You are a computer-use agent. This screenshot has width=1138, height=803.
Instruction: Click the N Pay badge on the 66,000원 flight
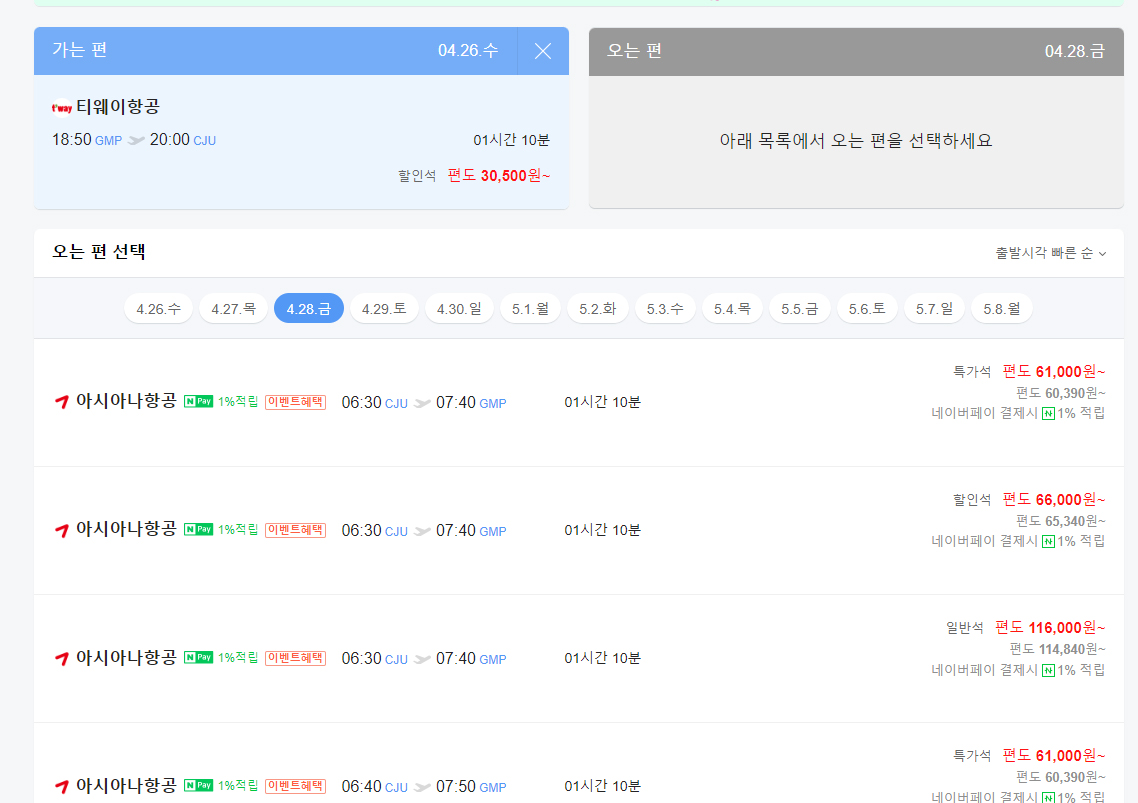click(x=198, y=529)
